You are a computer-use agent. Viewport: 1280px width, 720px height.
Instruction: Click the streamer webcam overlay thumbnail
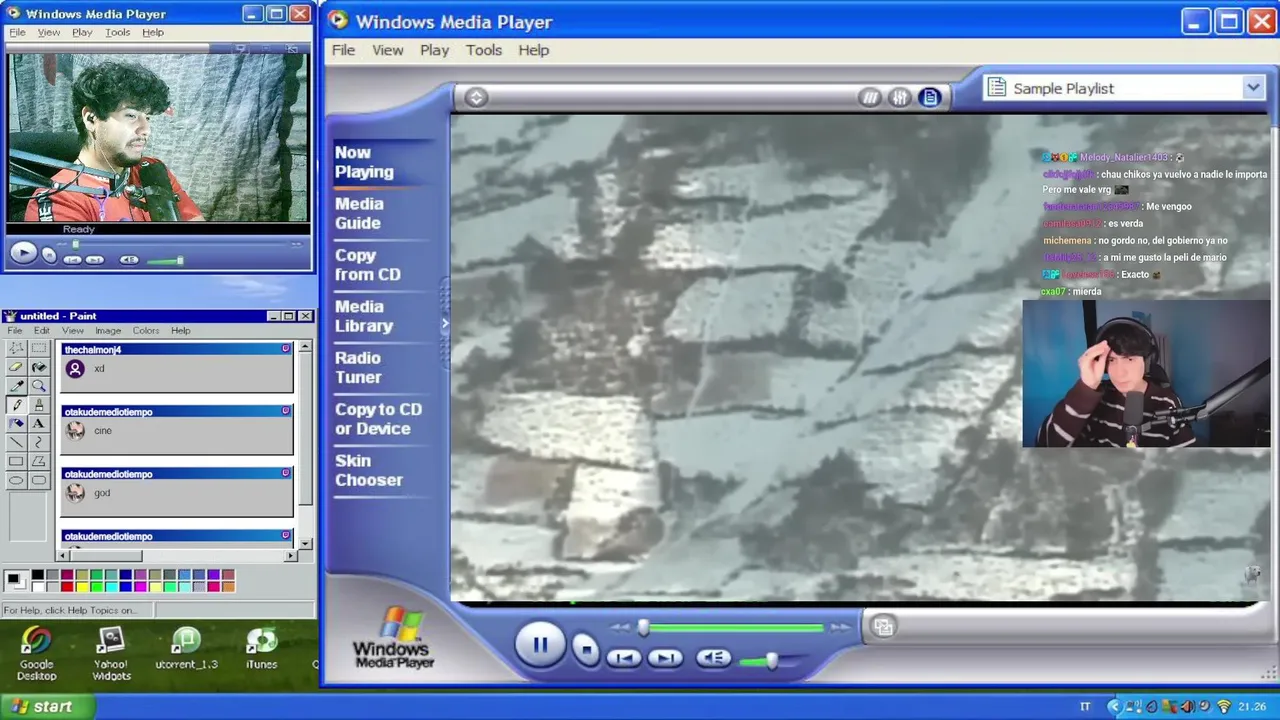[x=1146, y=373]
